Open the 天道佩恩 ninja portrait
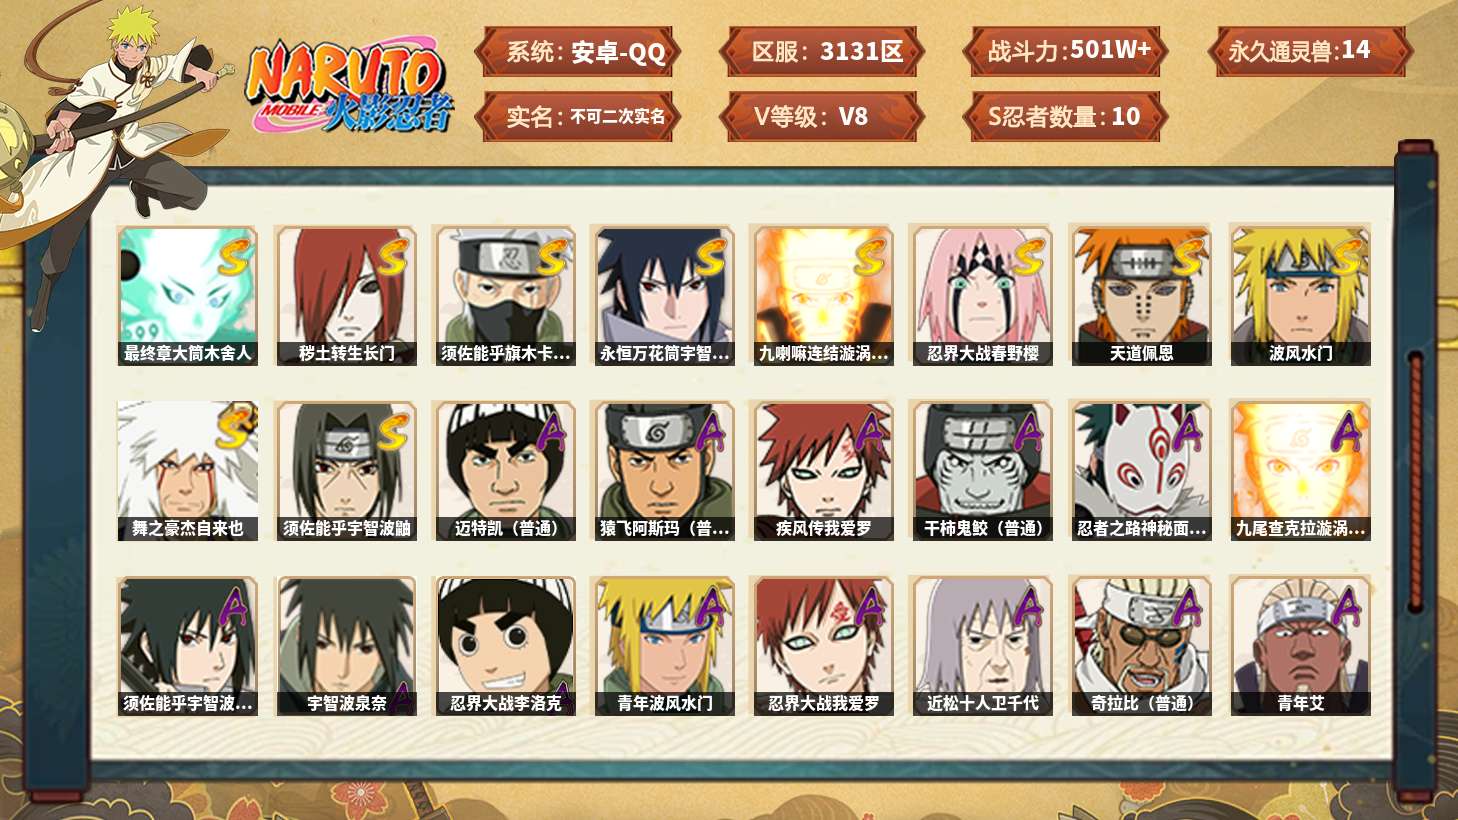This screenshot has width=1458, height=820. (x=1141, y=295)
